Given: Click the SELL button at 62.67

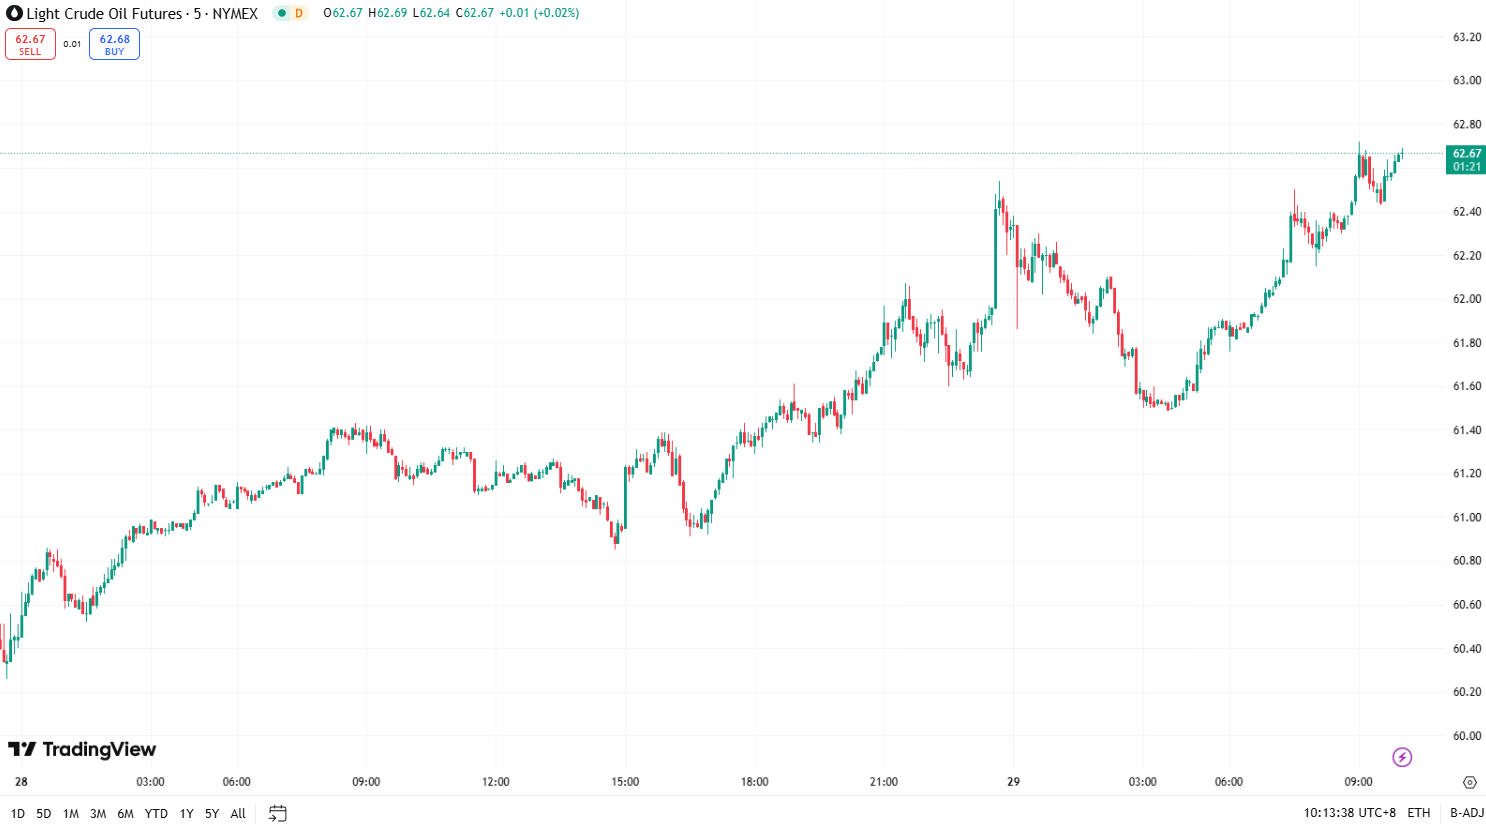Looking at the screenshot, I should (31, 44).
